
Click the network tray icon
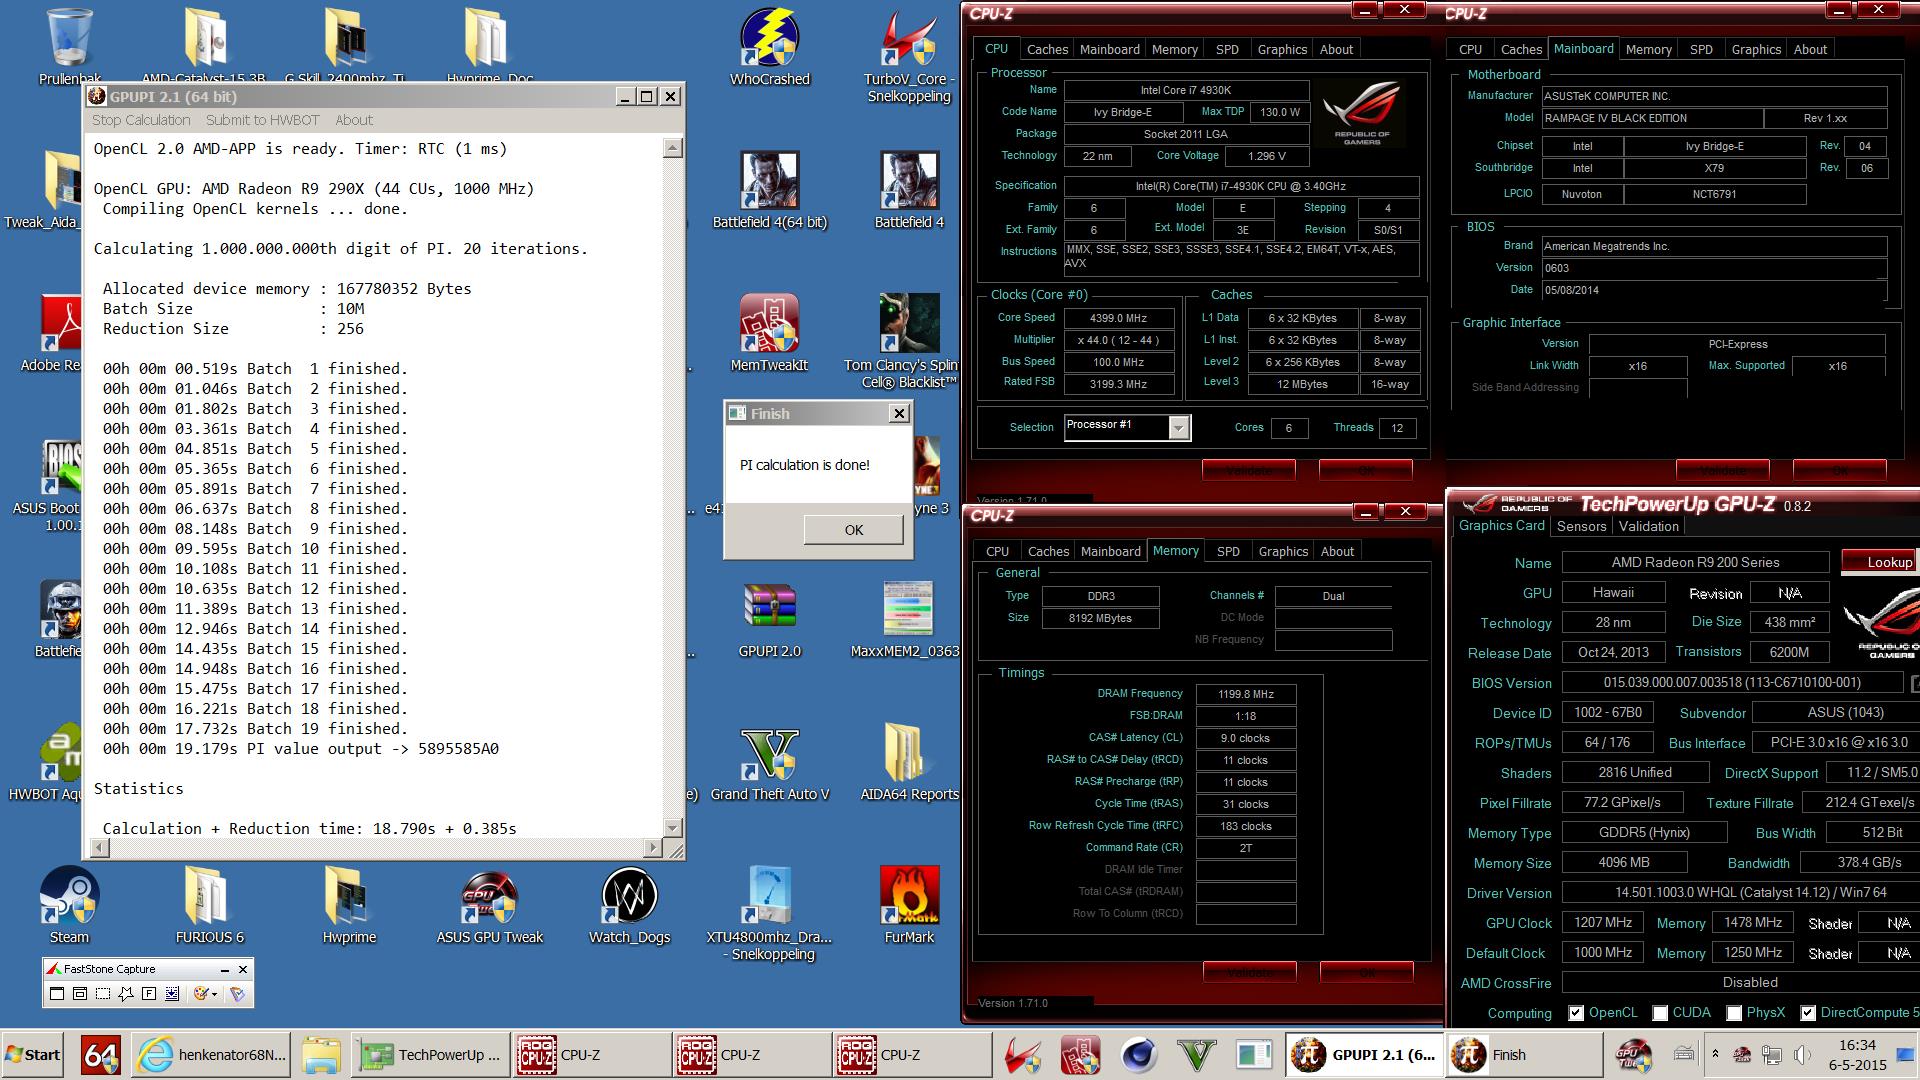(x=1772, y=1055)
